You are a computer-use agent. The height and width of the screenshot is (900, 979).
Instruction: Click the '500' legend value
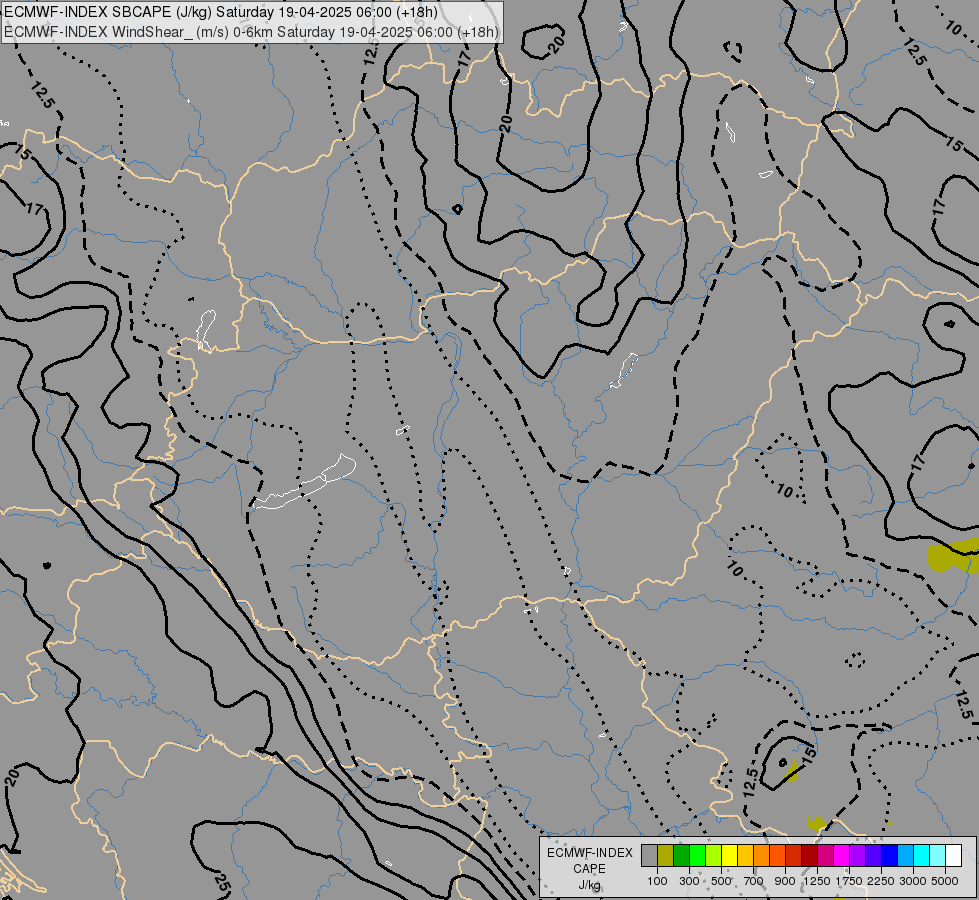721,881
